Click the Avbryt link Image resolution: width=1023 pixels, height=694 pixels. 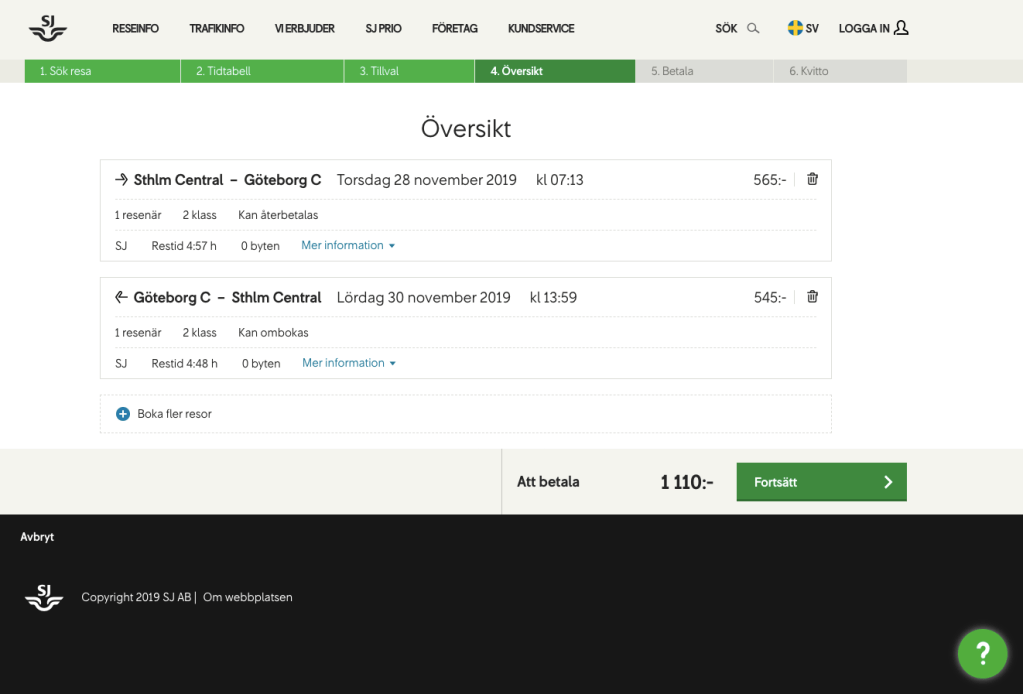tap(37, 537)
